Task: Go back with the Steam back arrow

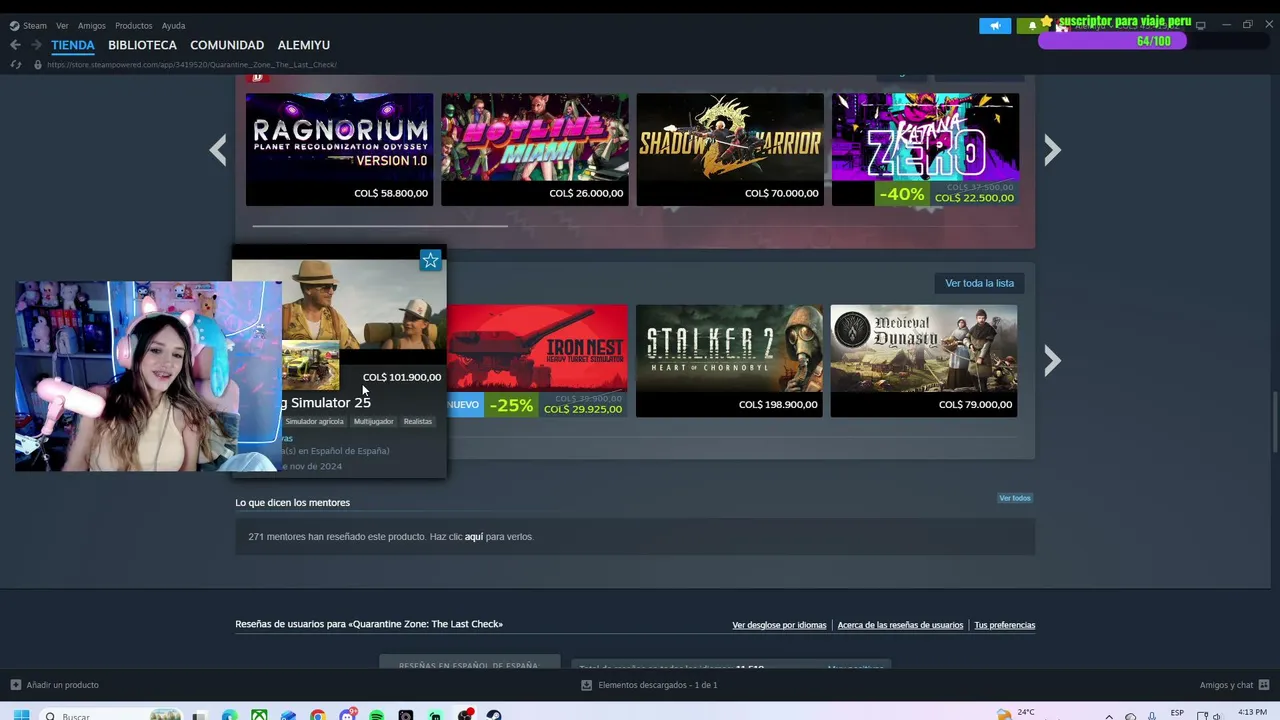Action: (15, 45)
